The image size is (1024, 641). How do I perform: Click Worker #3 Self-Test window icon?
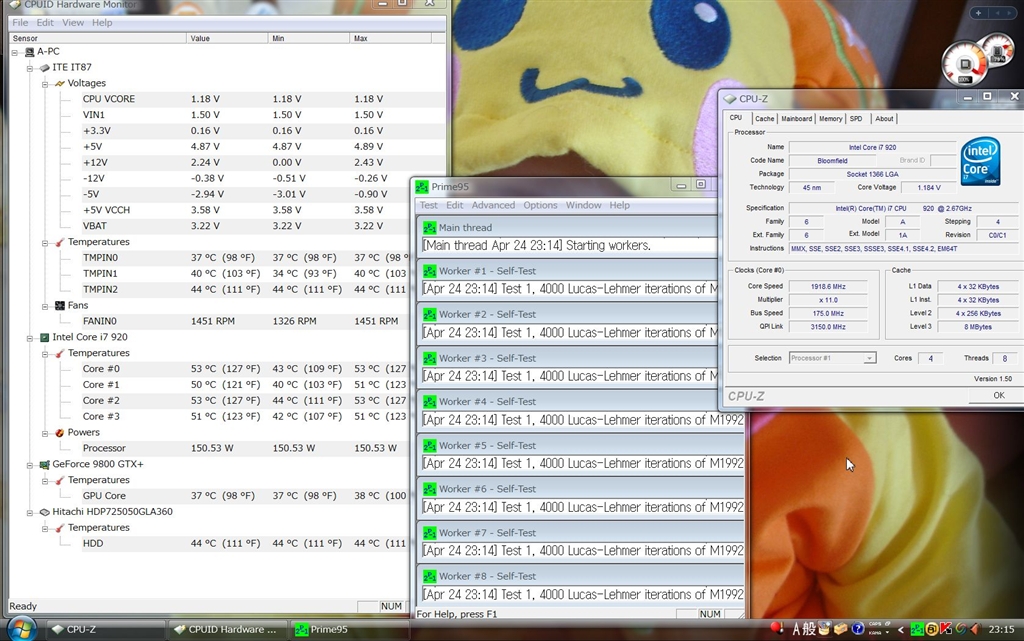click(429, 358)
